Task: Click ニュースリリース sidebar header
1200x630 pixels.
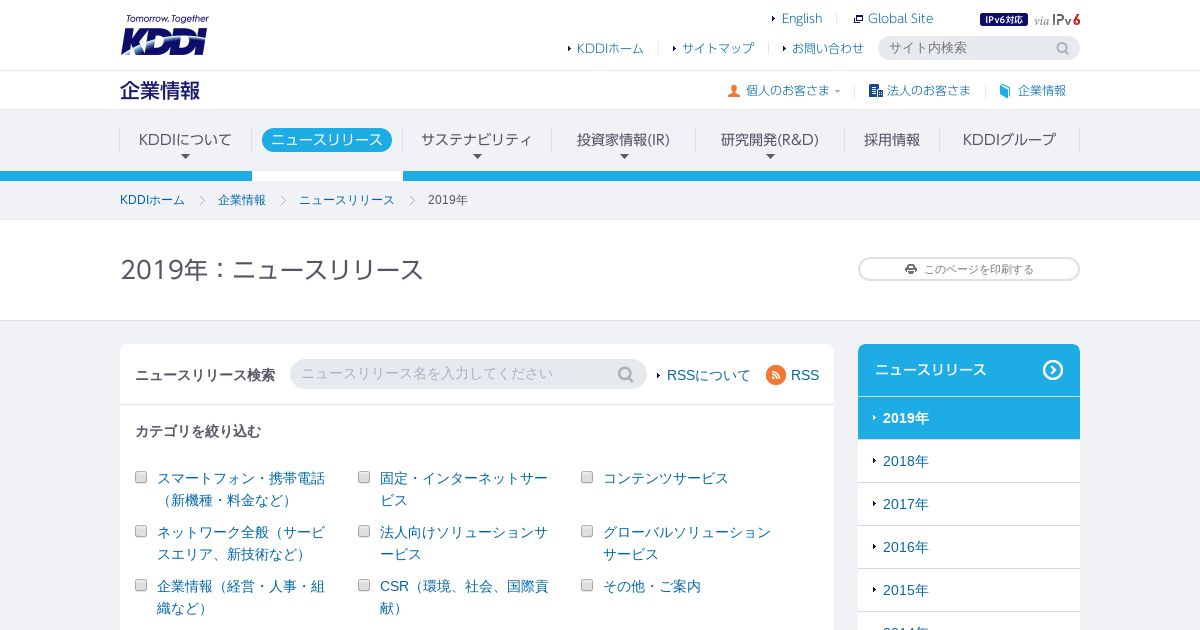Action: coord(969,370)
